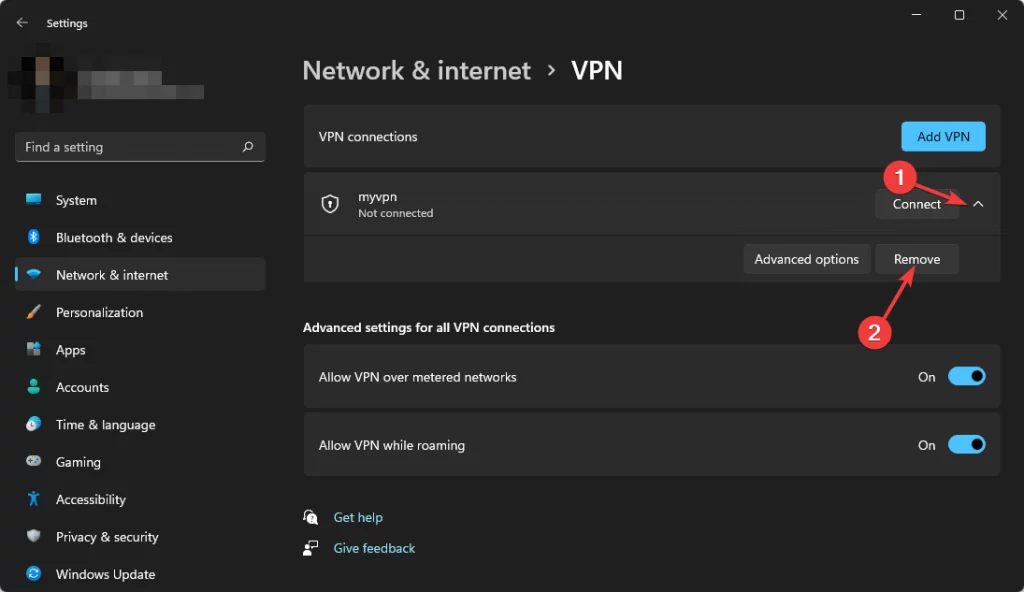Open Advanced options for myvpn

(806, 258)
